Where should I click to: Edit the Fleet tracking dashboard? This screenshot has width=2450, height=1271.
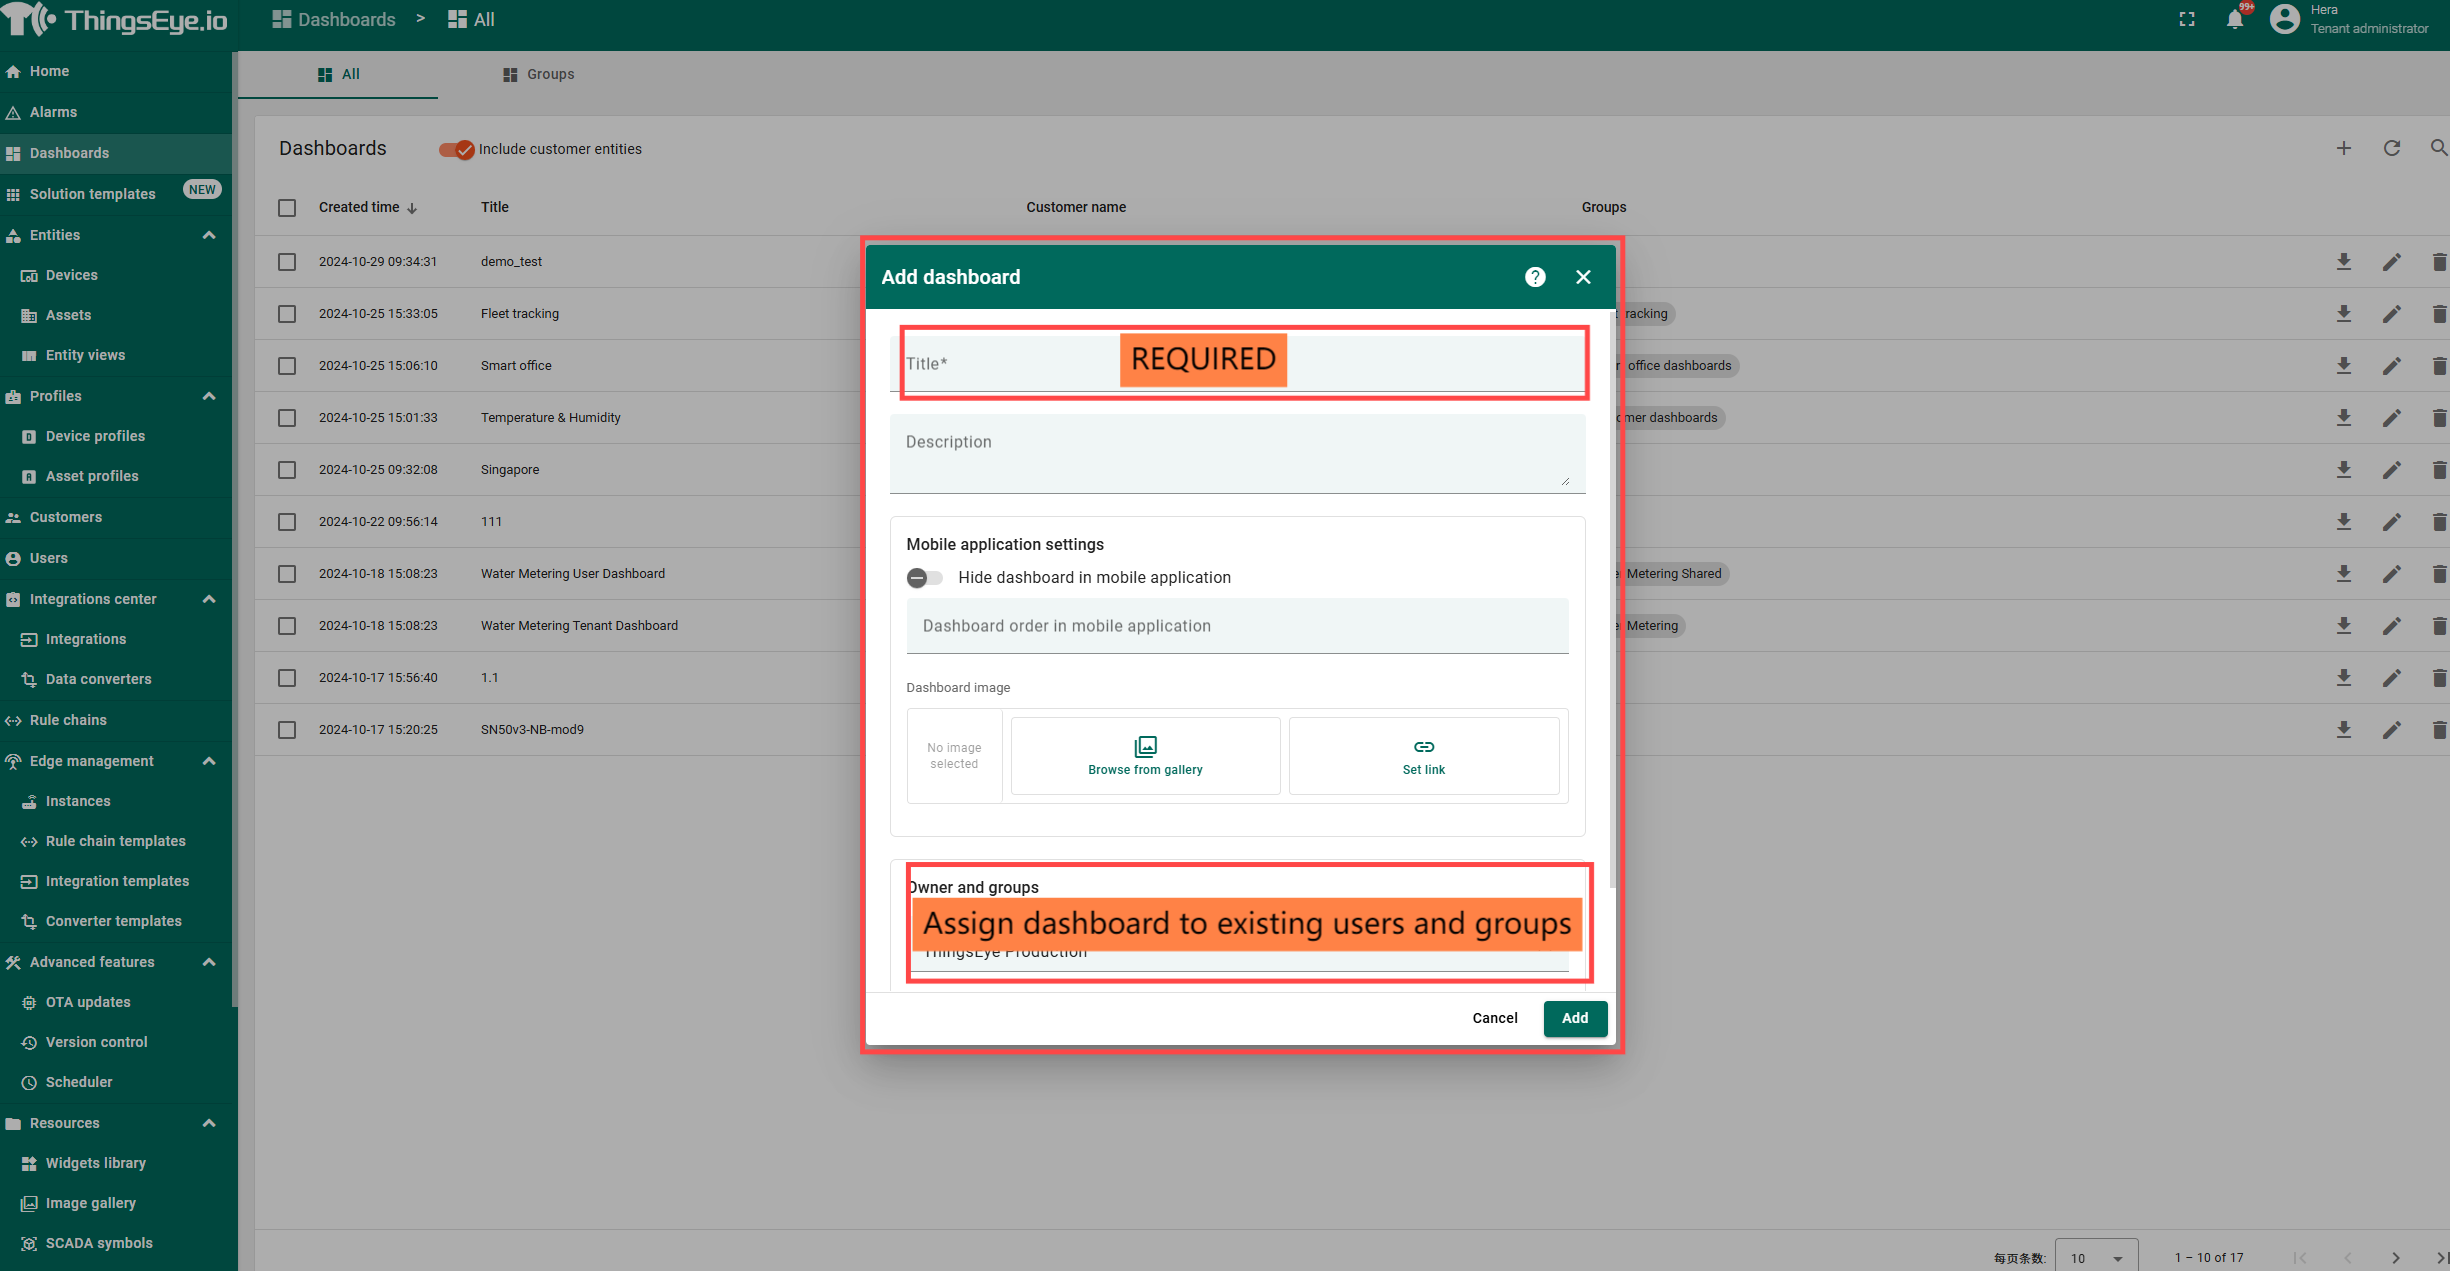coord(2391,314)
